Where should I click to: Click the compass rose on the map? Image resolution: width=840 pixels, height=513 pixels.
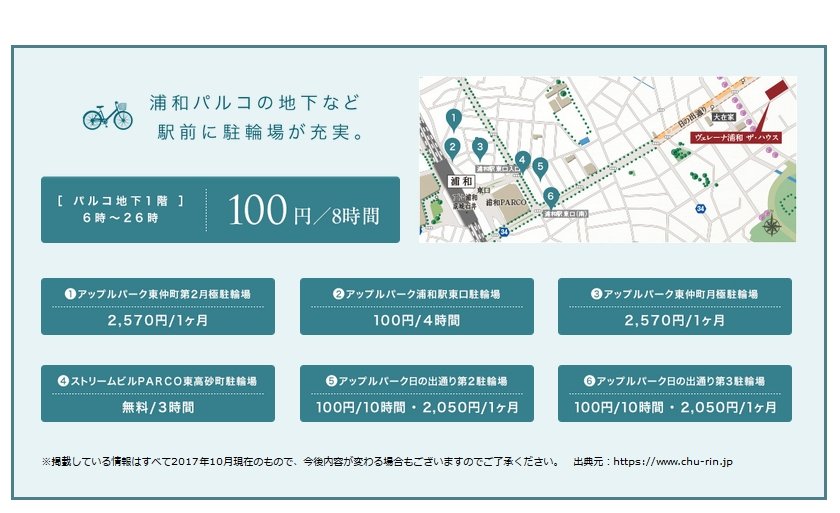point(771,224)
